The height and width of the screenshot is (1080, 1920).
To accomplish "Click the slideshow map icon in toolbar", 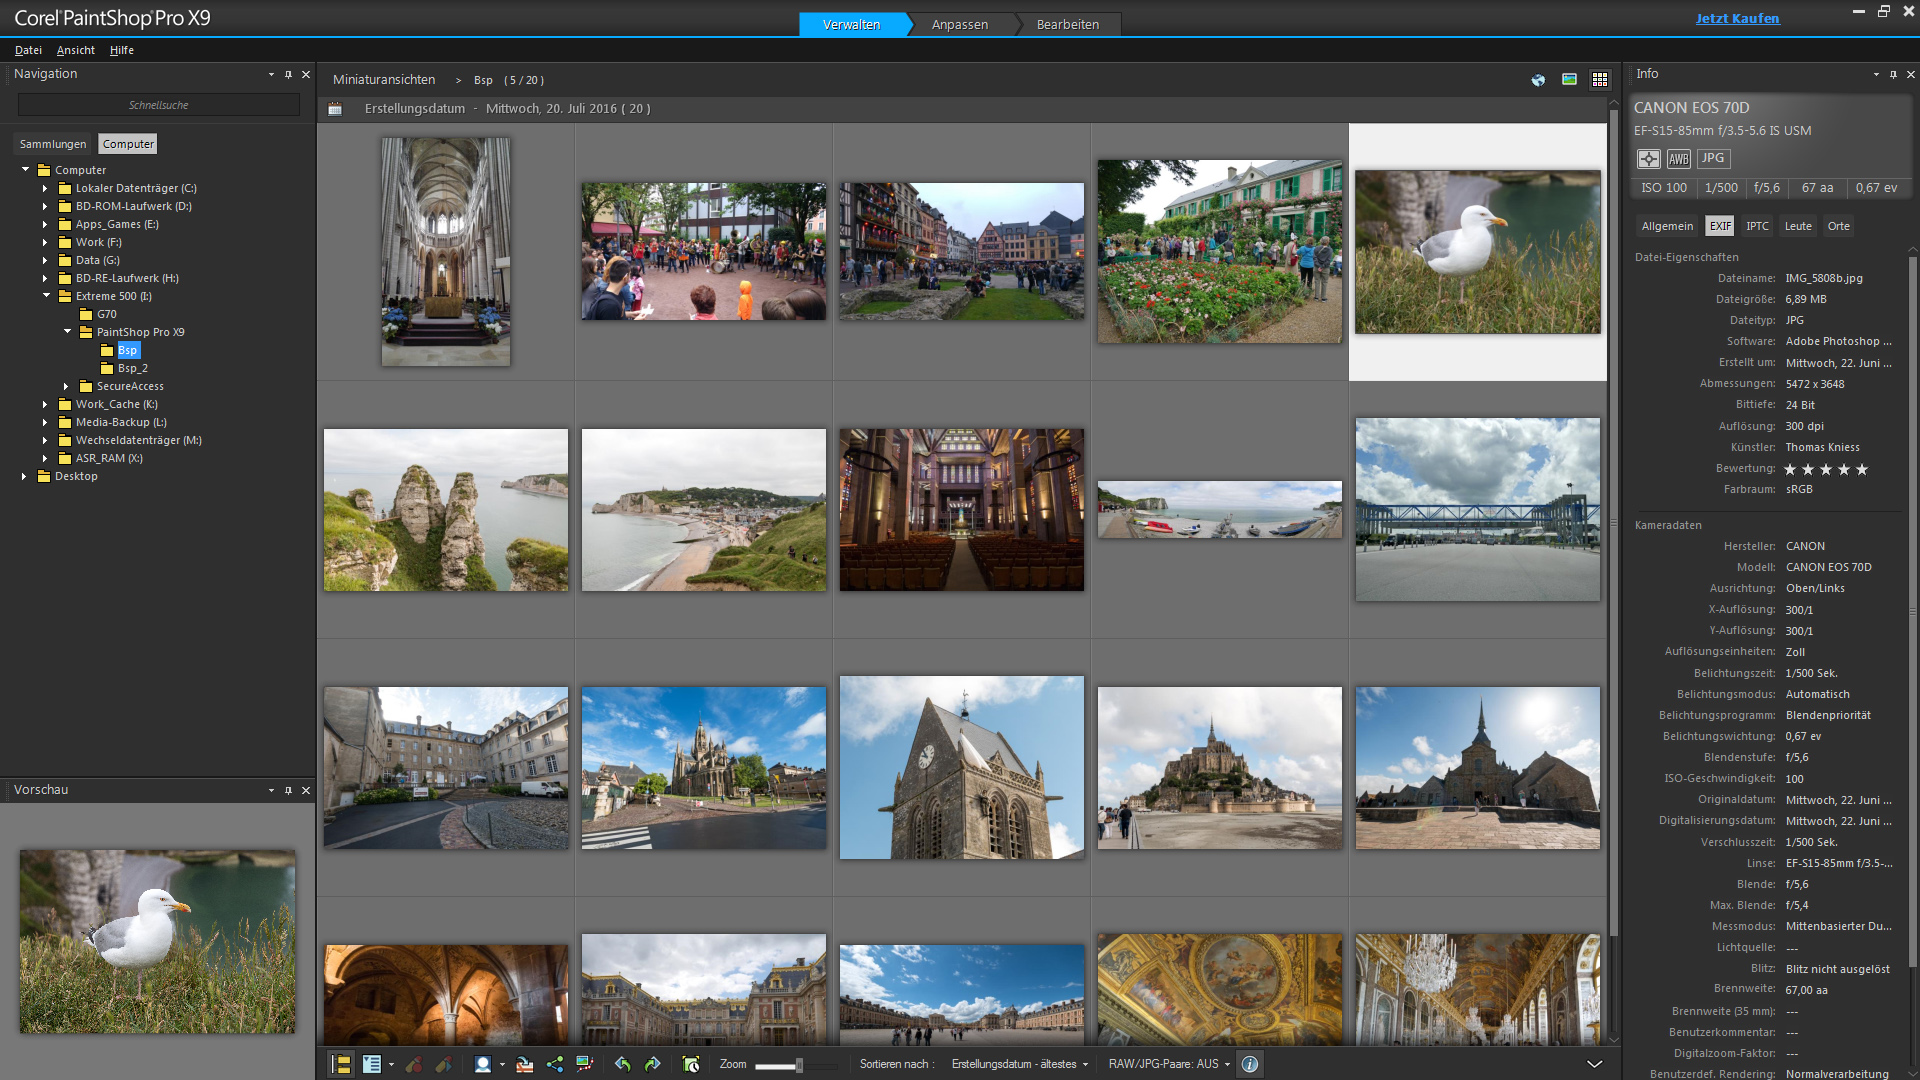I will 585,1064.
